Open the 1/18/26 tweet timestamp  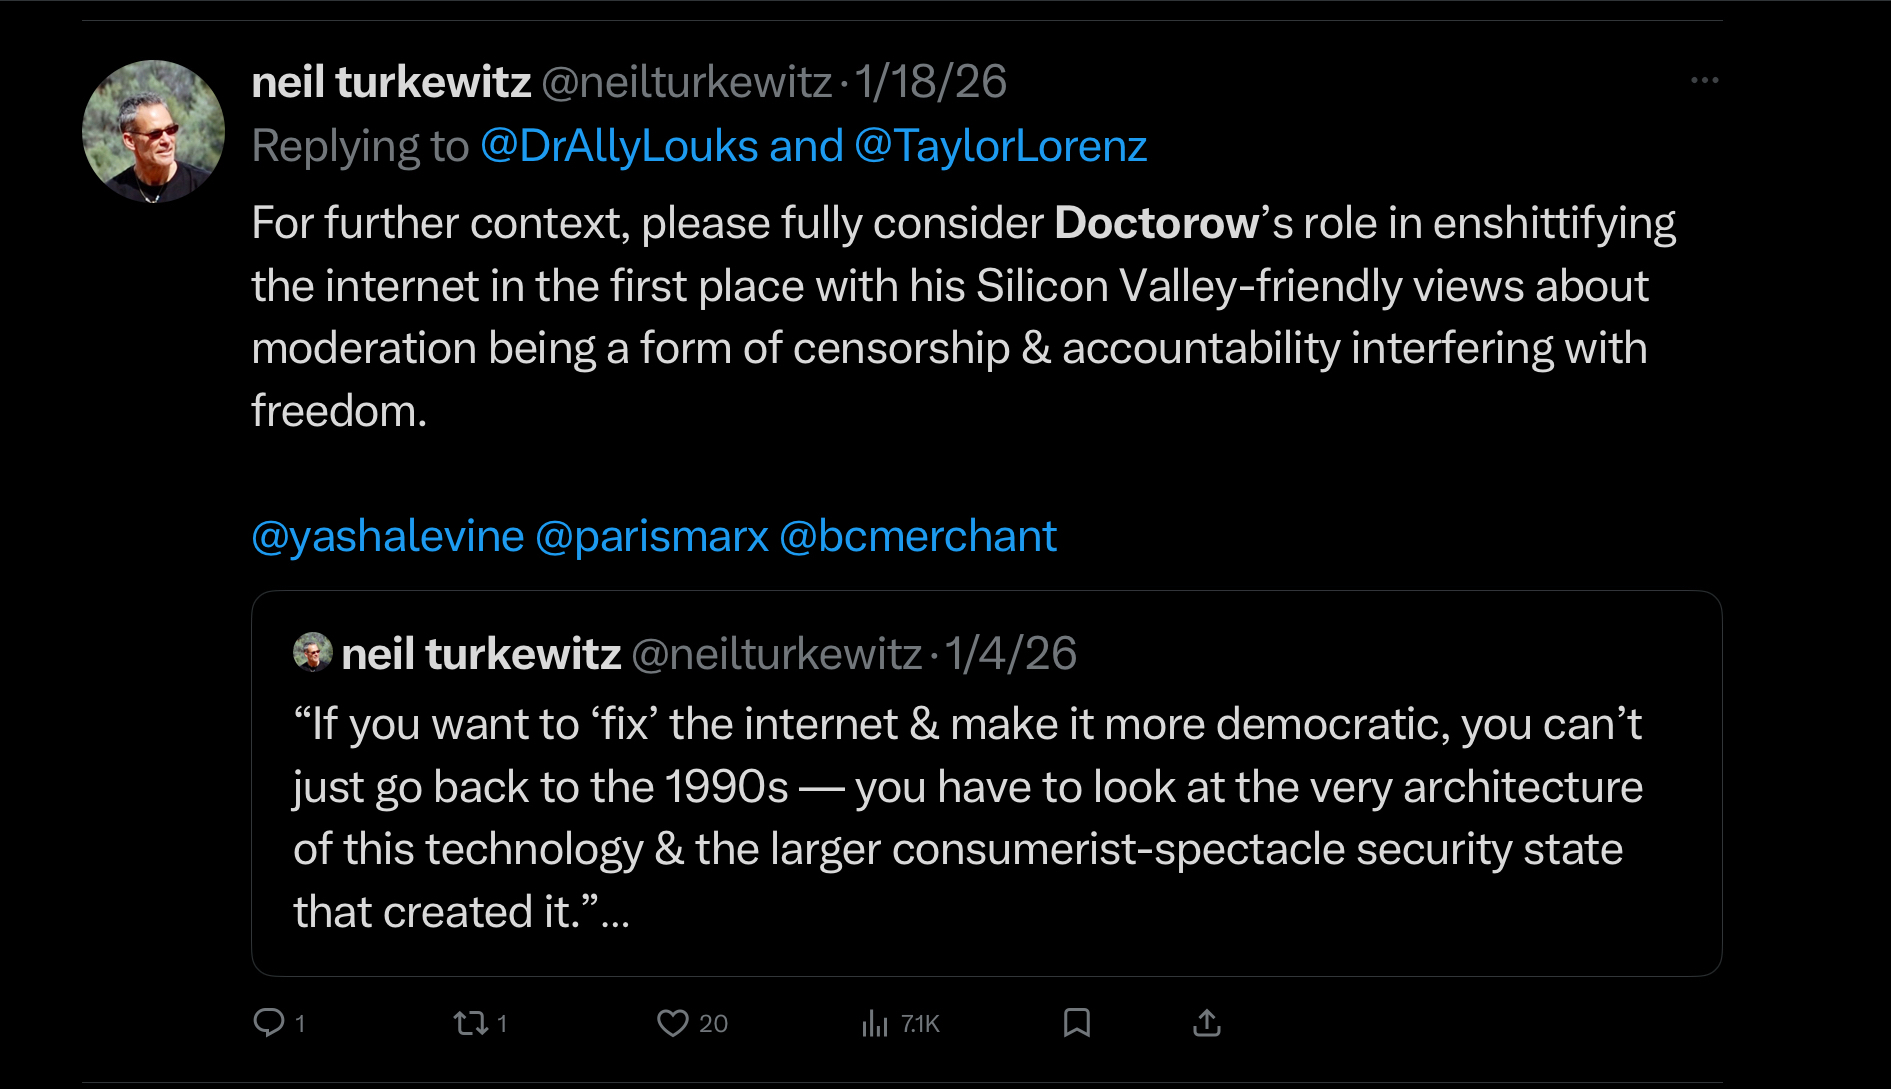pos(930,82)
